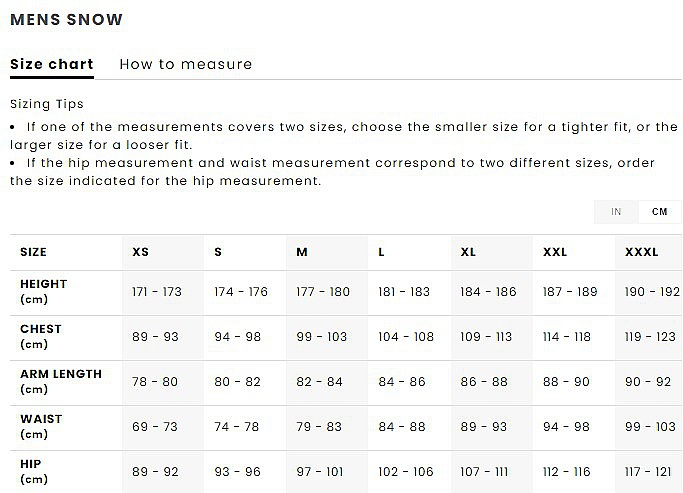This screenshot has width=683, height=493.
Task: Click the M size column header
Action: click(x=302, y=252)
